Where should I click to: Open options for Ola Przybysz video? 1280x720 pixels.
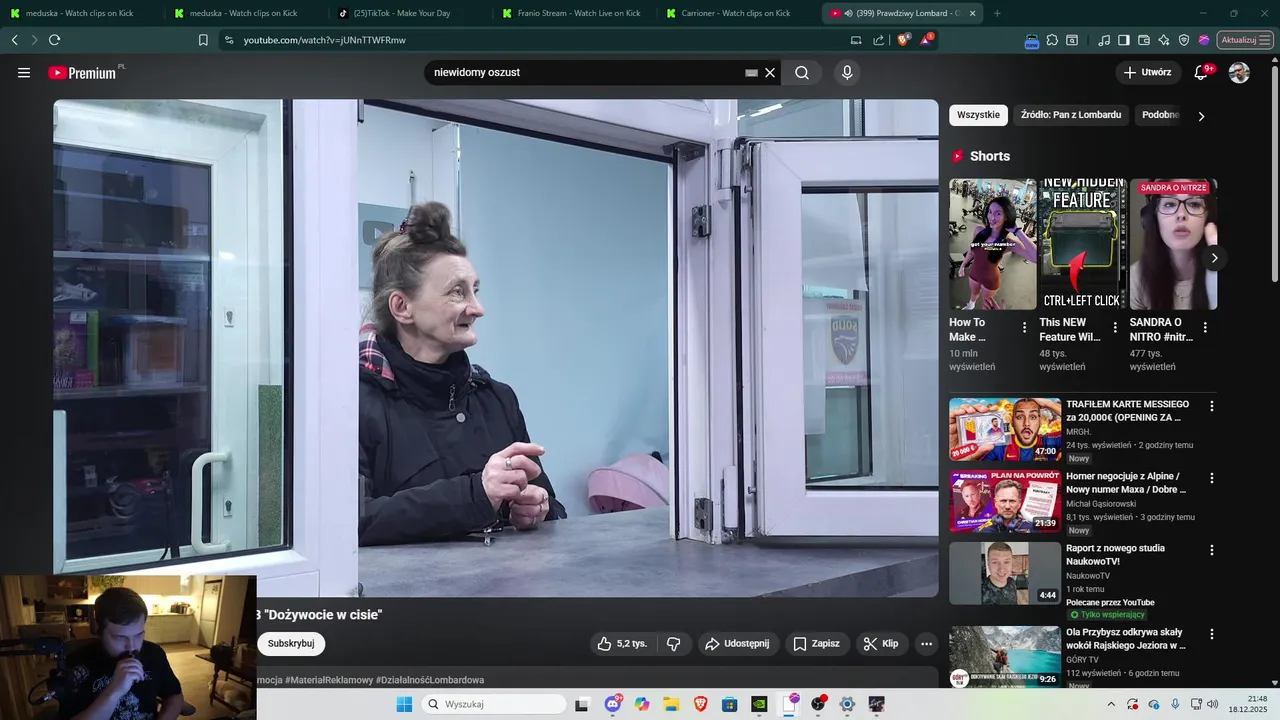[x=1212, y=634]
